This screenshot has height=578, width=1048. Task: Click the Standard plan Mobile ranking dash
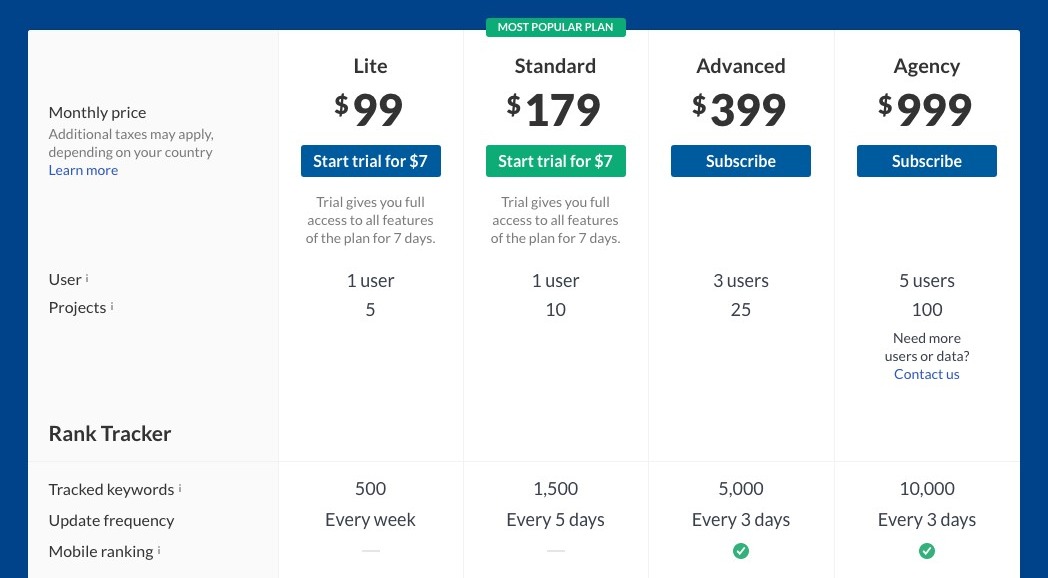(555, 551)
